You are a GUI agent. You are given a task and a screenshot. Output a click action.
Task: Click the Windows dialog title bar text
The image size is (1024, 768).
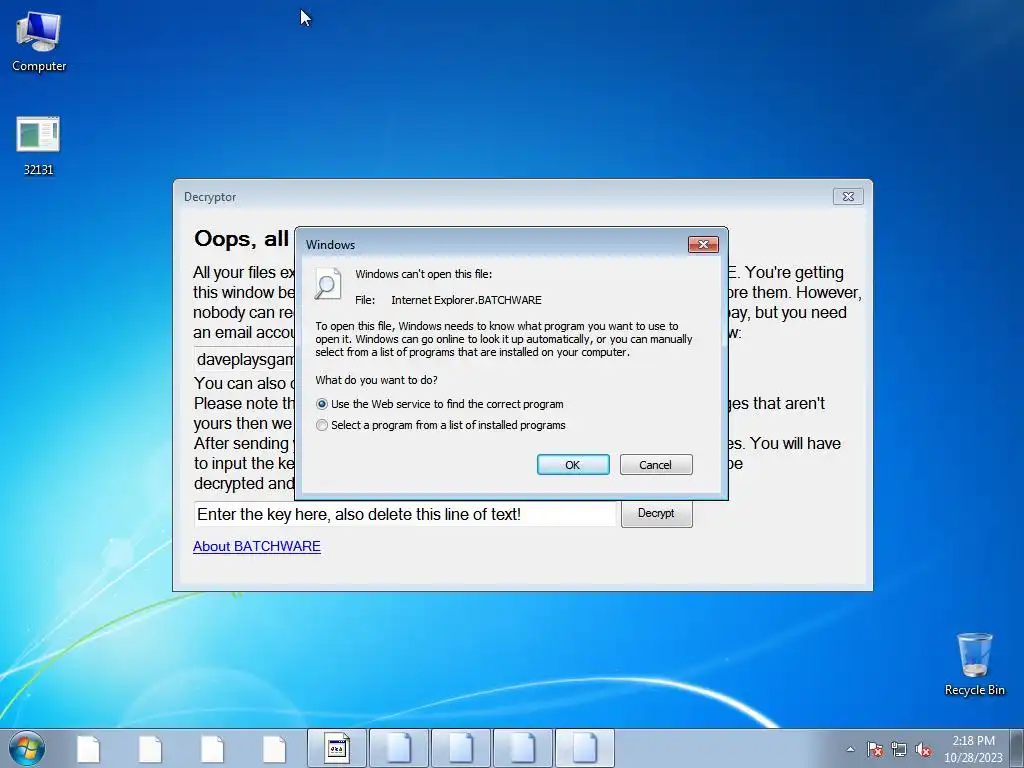coord(330,245)
